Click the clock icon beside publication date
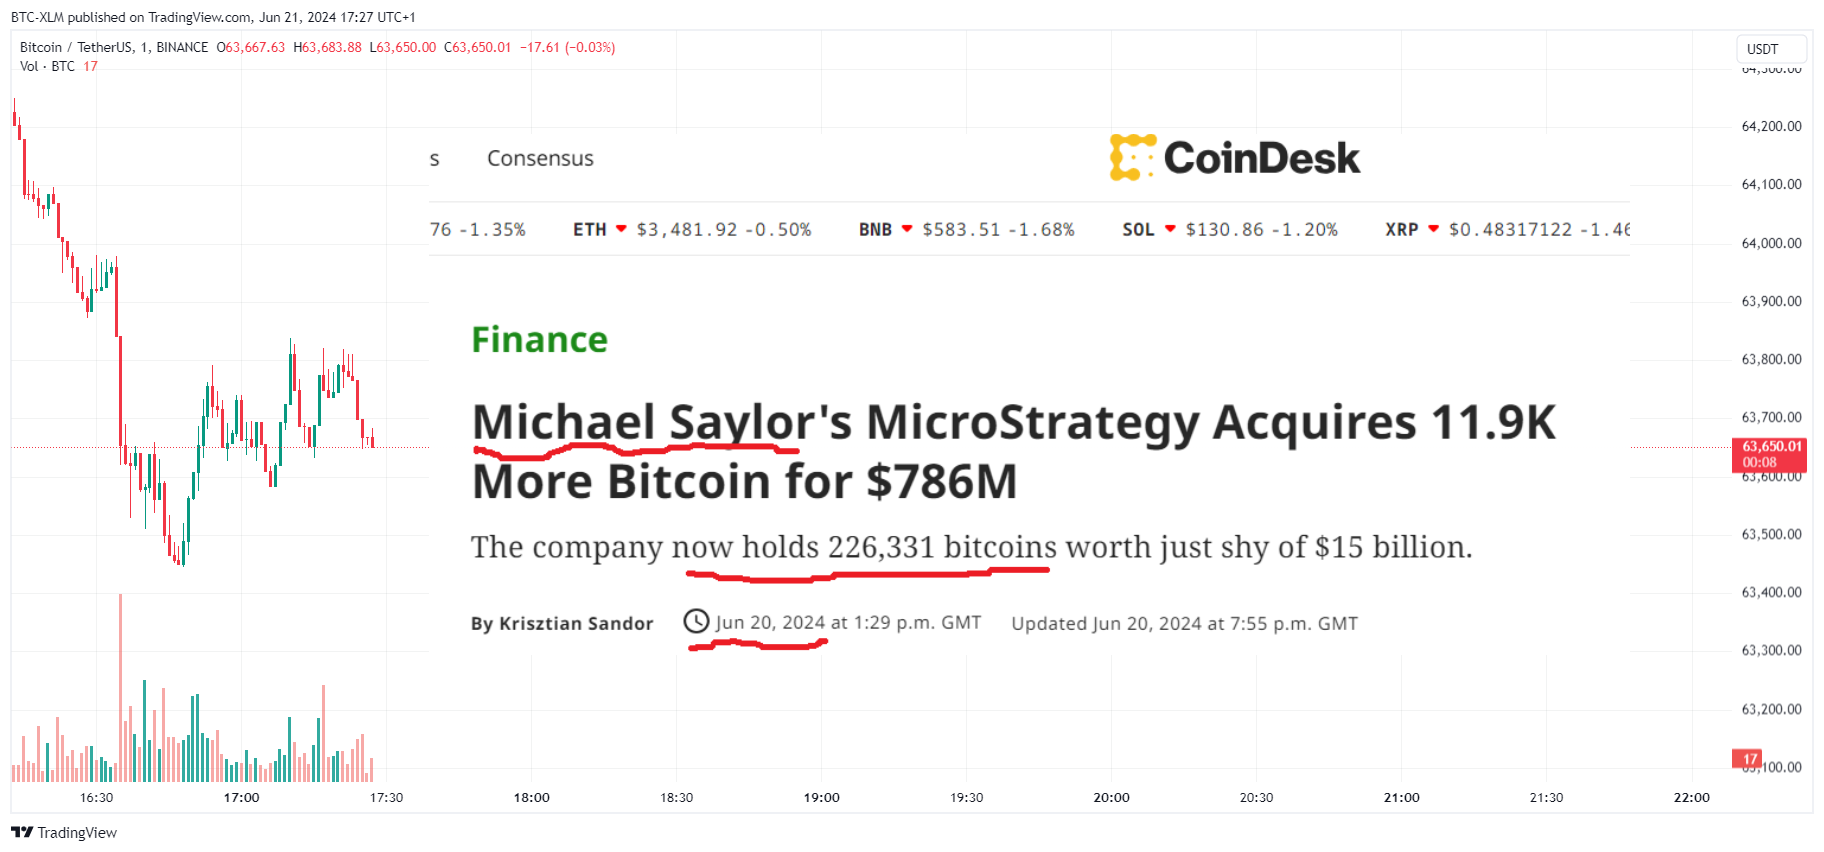The image size is (1824, 852). [x=696, y=622]
